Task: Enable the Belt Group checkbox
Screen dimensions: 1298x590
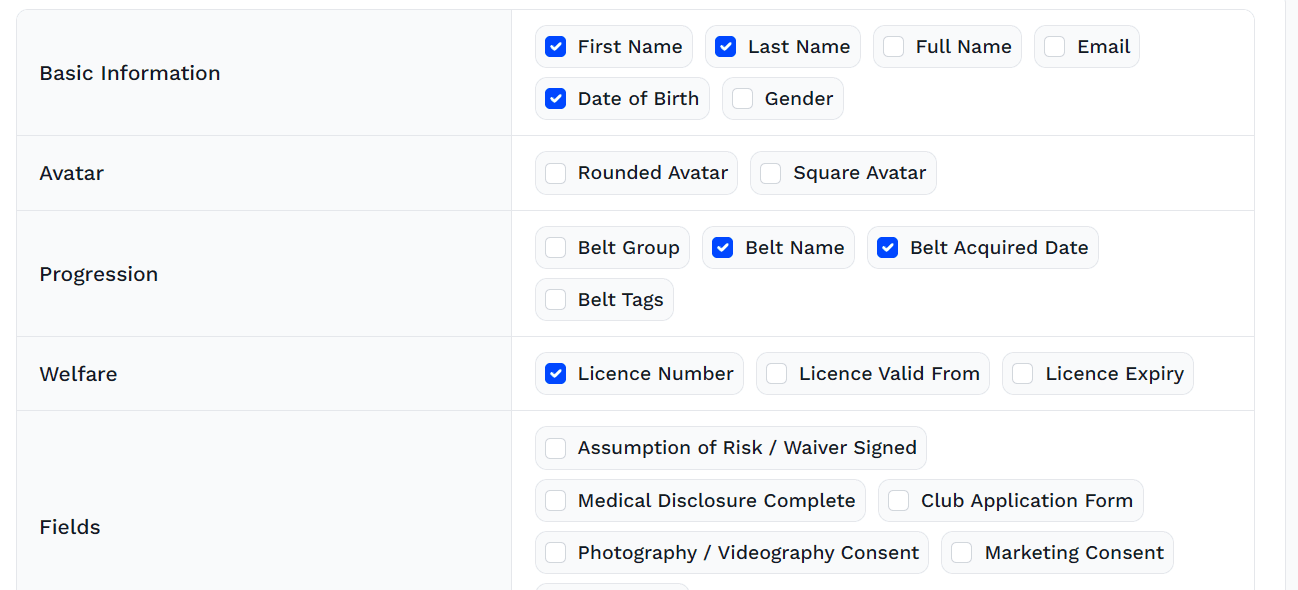Action: point(556,248)
